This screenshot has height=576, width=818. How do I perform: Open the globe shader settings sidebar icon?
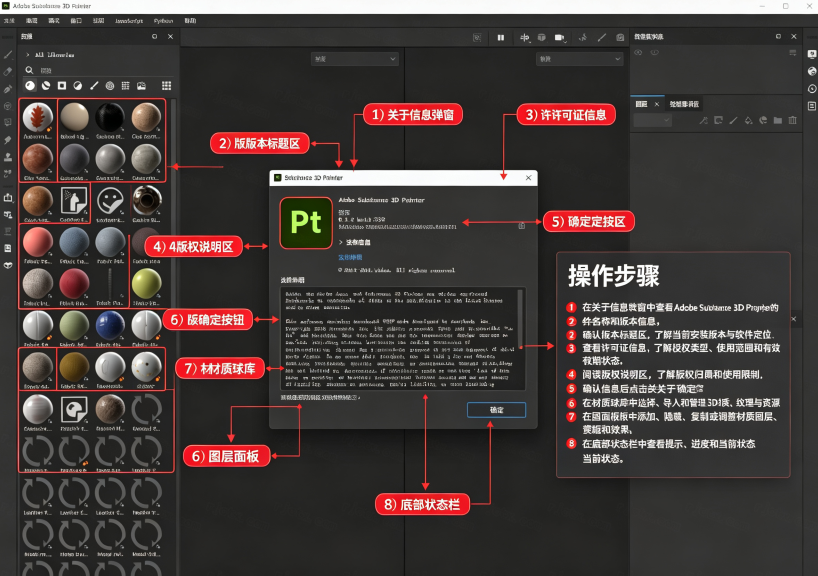click(x=812, y=71)
